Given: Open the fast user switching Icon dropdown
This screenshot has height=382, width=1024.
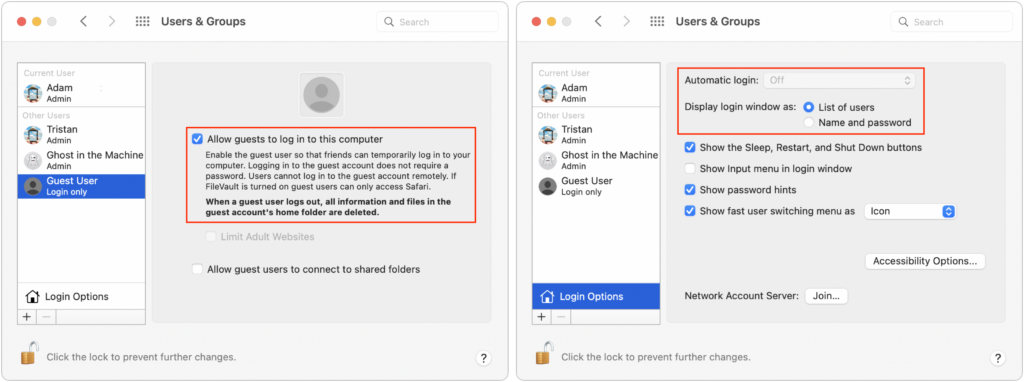Looking at the screenshot, I should click(x=910, y=212).
